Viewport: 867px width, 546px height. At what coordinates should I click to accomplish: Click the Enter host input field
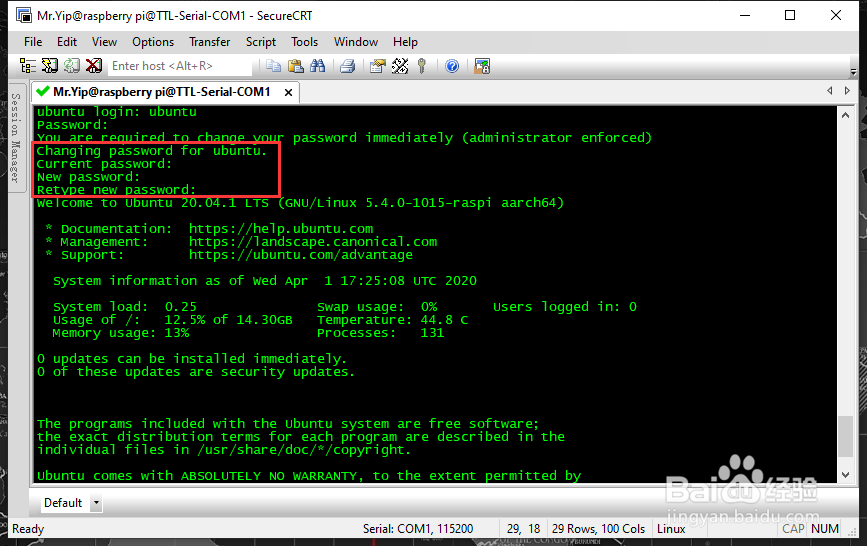180,66
